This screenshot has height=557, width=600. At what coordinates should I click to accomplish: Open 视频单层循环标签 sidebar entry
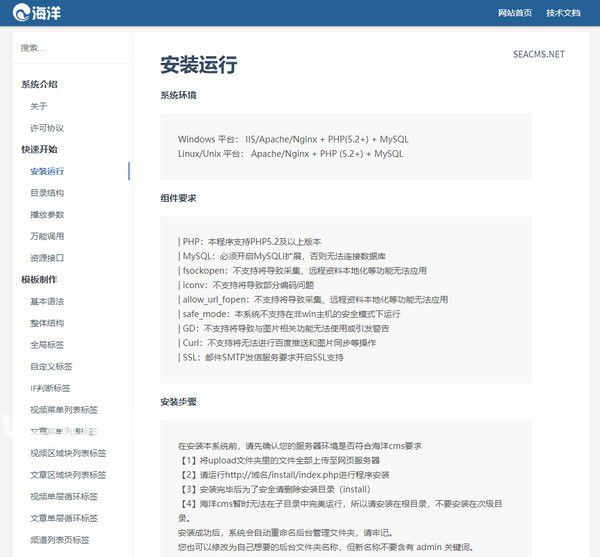click(x=64, y=497)
